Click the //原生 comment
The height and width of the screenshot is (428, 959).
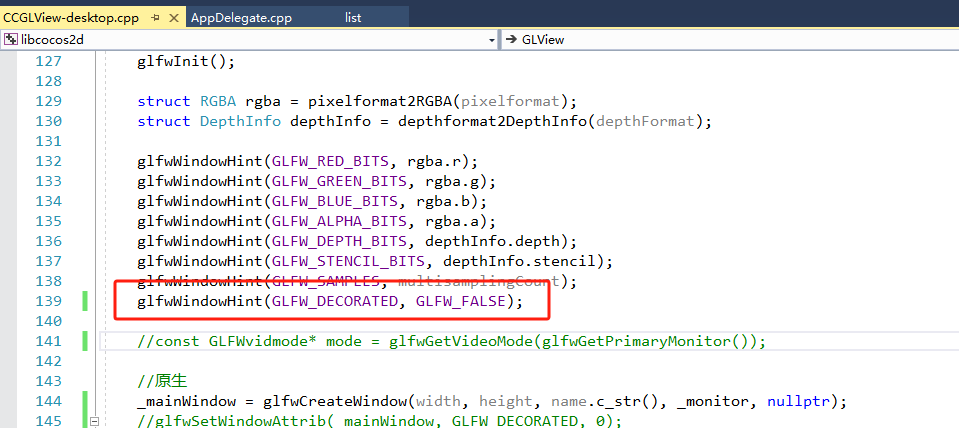[x=161, y=382]
